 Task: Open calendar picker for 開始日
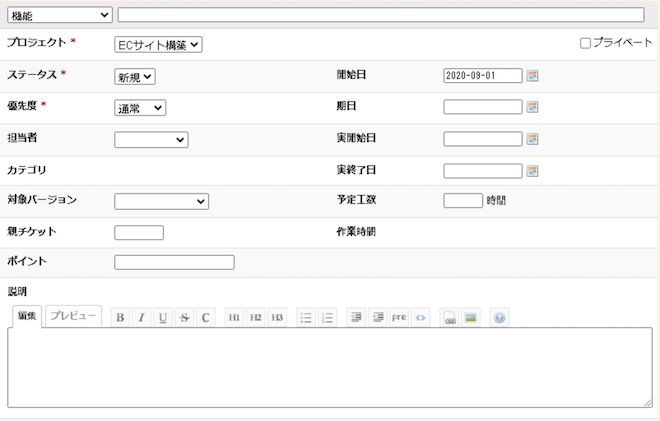(x=532, y=76)
